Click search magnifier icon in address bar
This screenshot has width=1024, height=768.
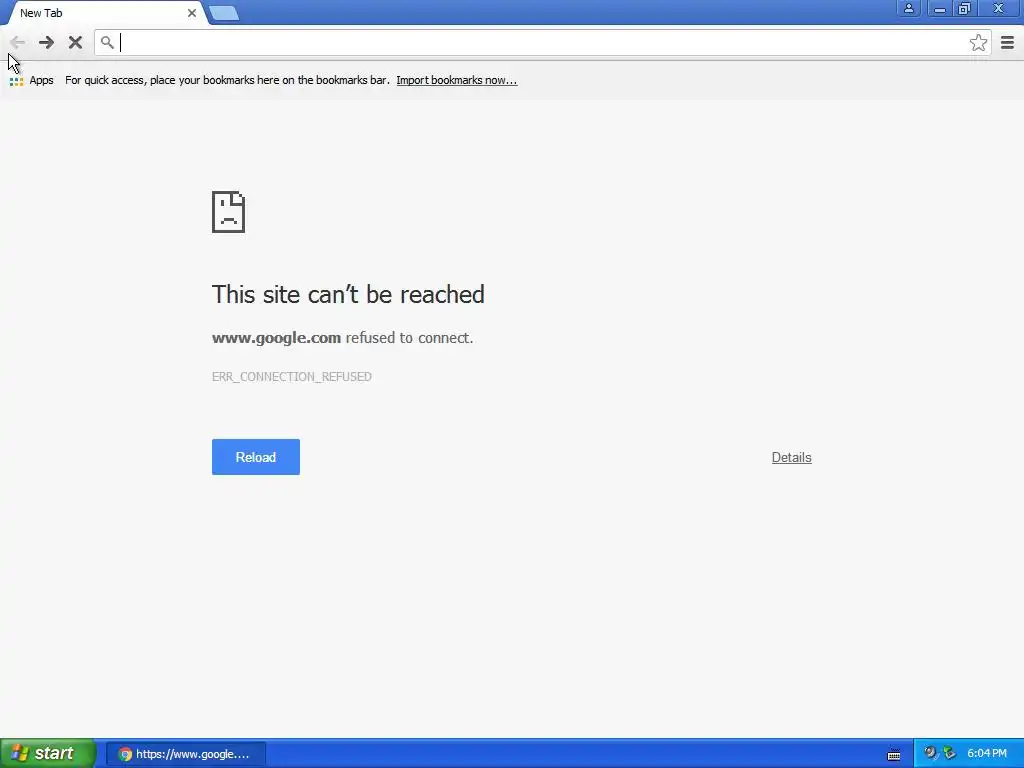(107, 42)
